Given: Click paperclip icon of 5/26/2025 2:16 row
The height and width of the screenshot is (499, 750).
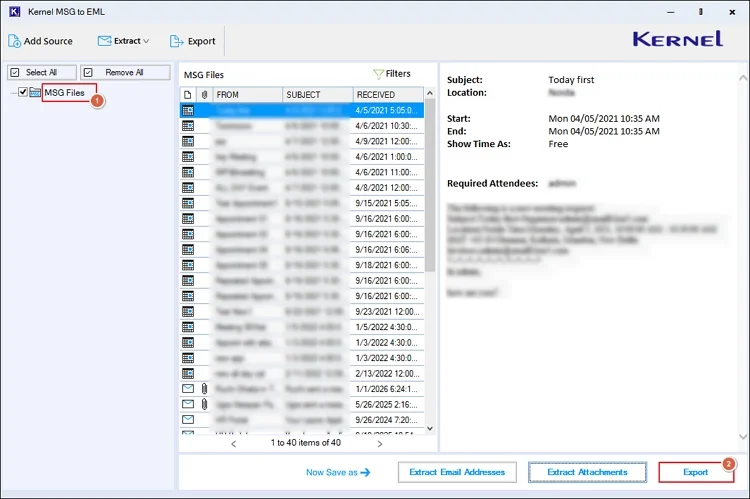Looking at the screenshot, I should (x=204, y=404).
